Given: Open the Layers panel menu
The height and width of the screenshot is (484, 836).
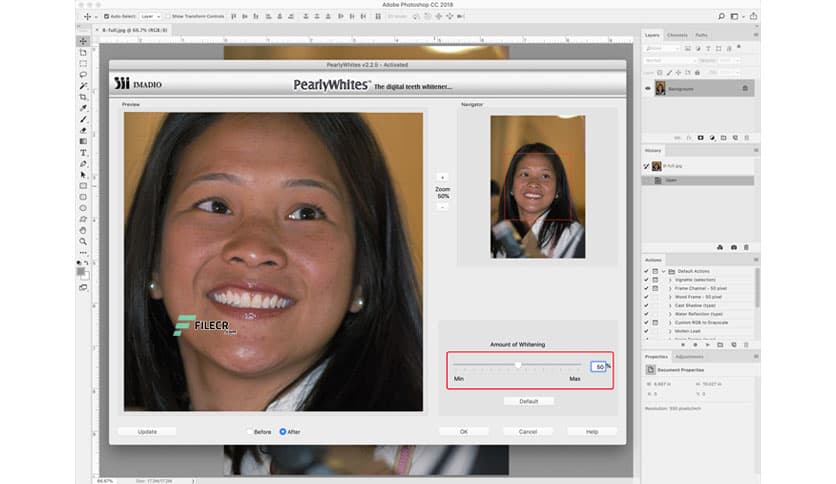Looking at the screenshot, I should pos(755,35).
